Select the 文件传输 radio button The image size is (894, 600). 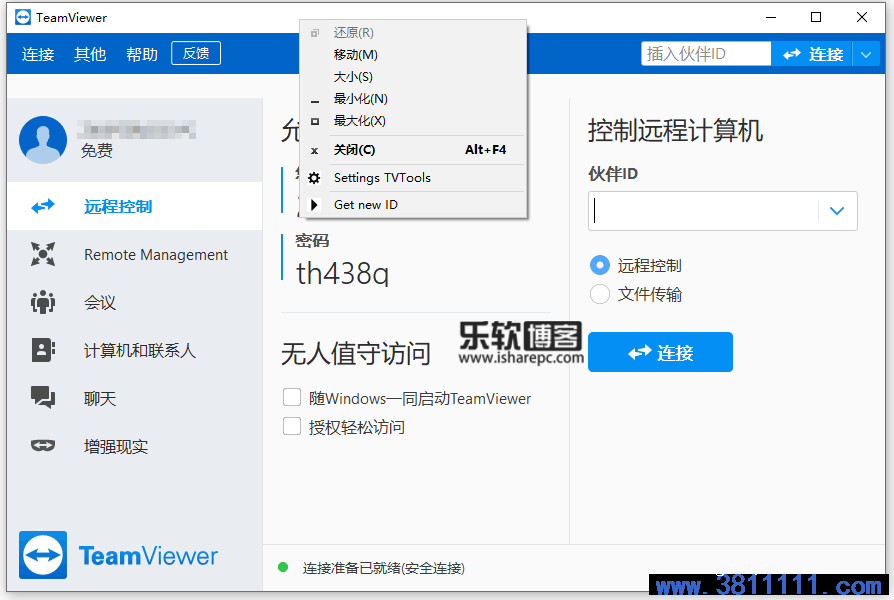pyautogui.click(x=599, y=294)
